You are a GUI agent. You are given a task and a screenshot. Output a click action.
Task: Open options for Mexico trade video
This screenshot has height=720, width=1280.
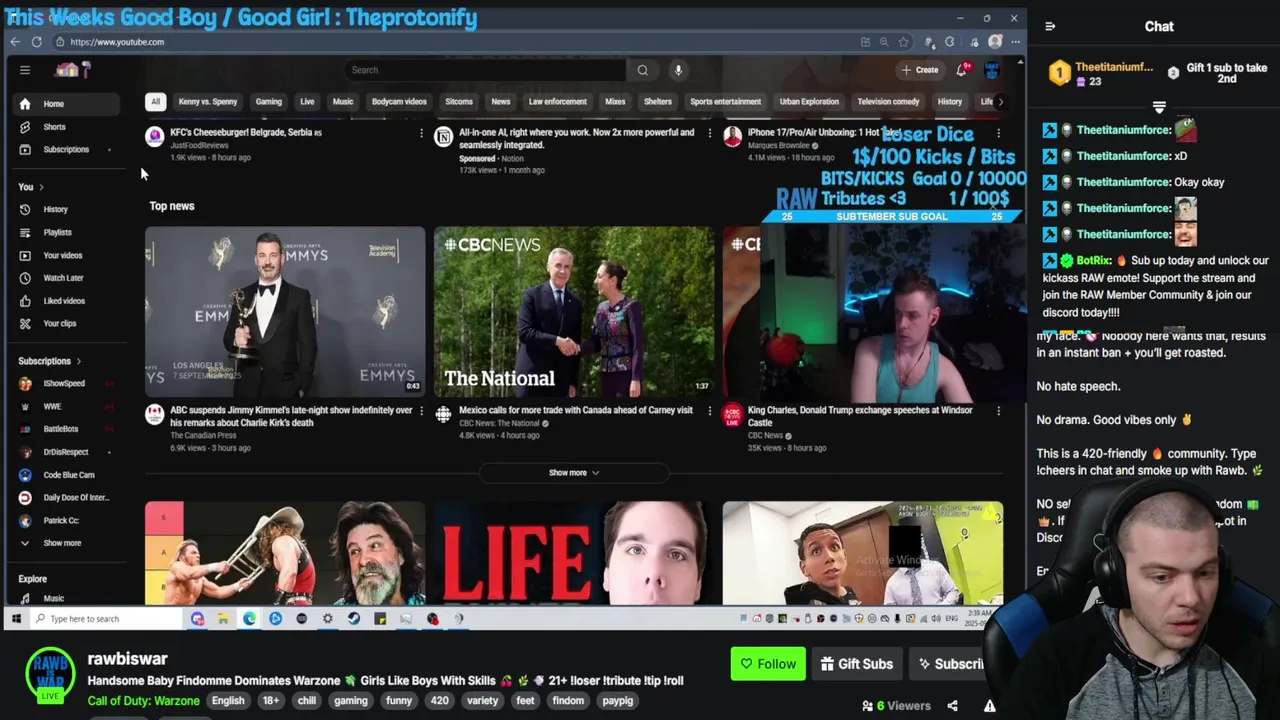[710, 410]
